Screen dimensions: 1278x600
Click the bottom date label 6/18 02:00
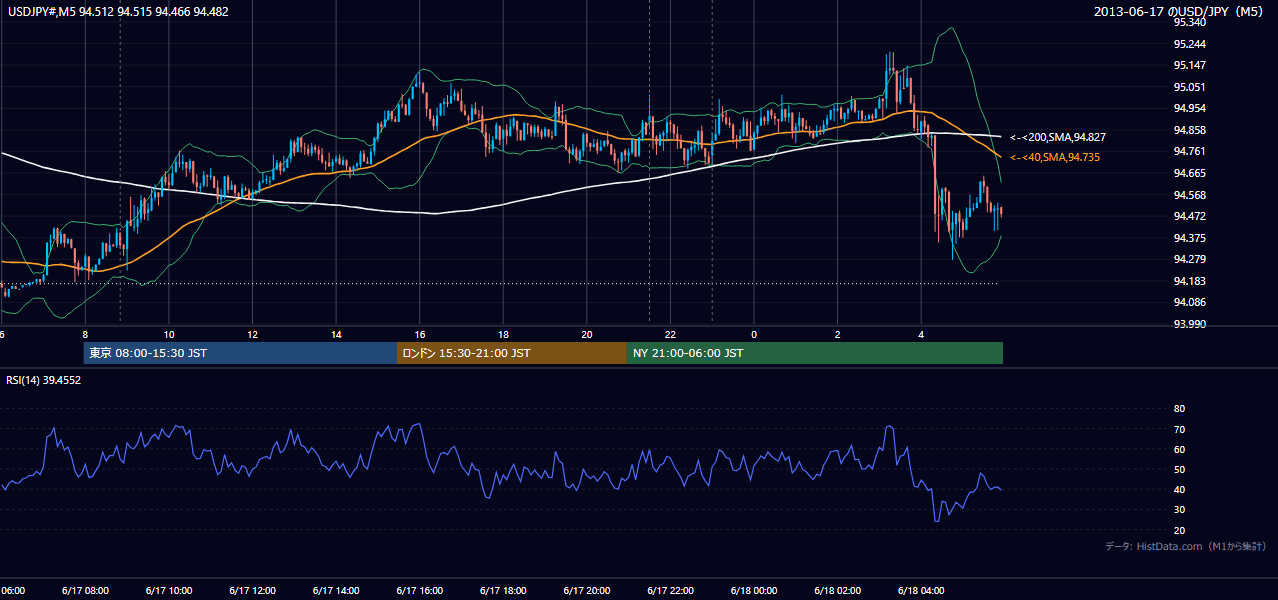[x=838, y=591]
